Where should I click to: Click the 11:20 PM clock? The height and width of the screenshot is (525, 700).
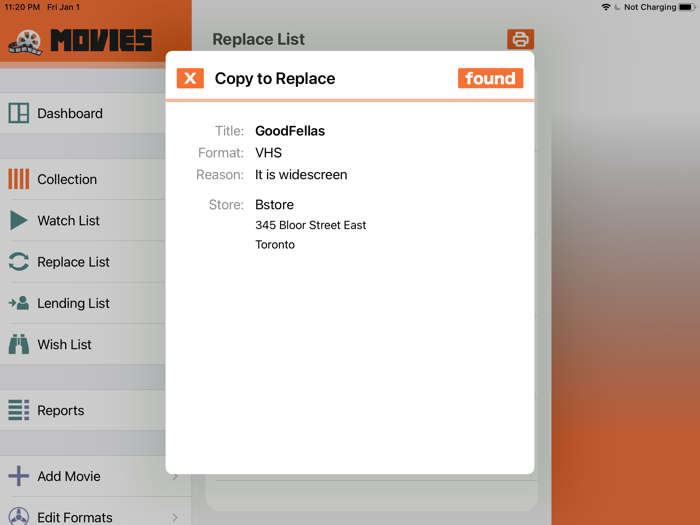pyautogui.click(x=22, y=7)
